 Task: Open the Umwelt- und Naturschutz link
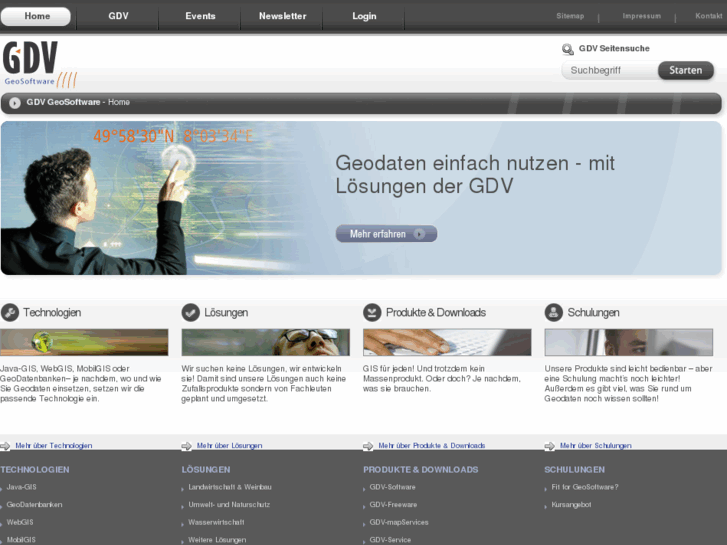pyautogui.click(x=229, y=505)
